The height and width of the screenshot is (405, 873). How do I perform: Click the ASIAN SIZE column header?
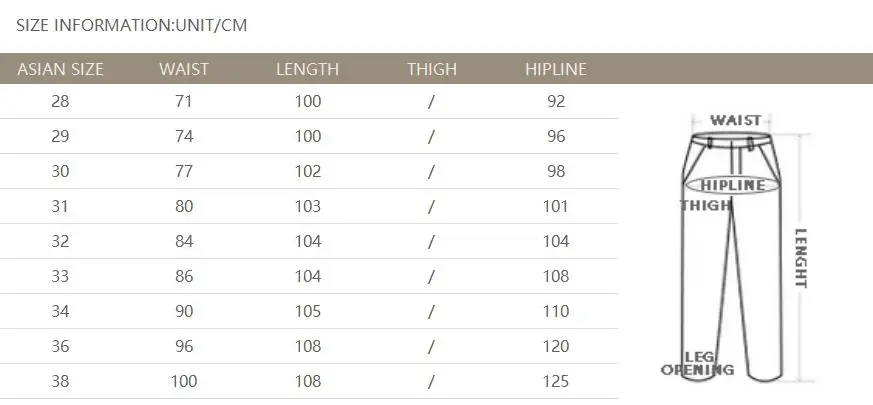(x=60, y=69)
